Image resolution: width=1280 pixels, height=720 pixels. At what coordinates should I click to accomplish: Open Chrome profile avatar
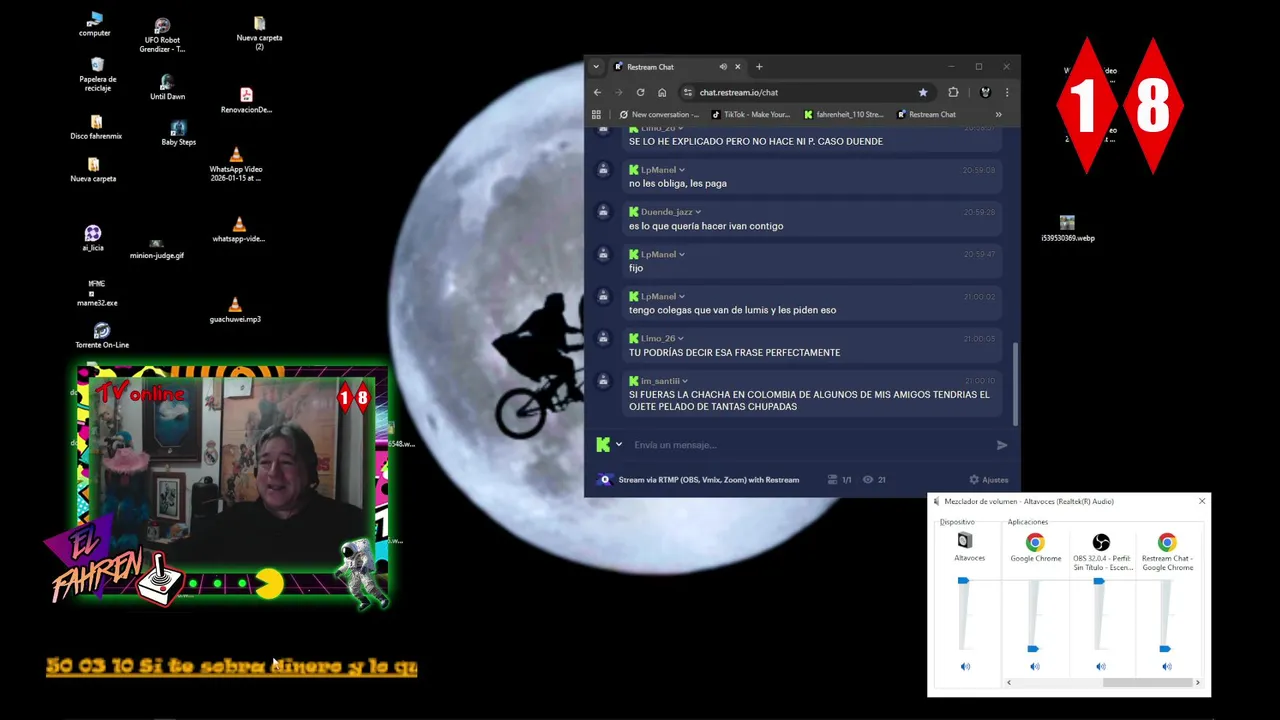click(x=985, y=92)
